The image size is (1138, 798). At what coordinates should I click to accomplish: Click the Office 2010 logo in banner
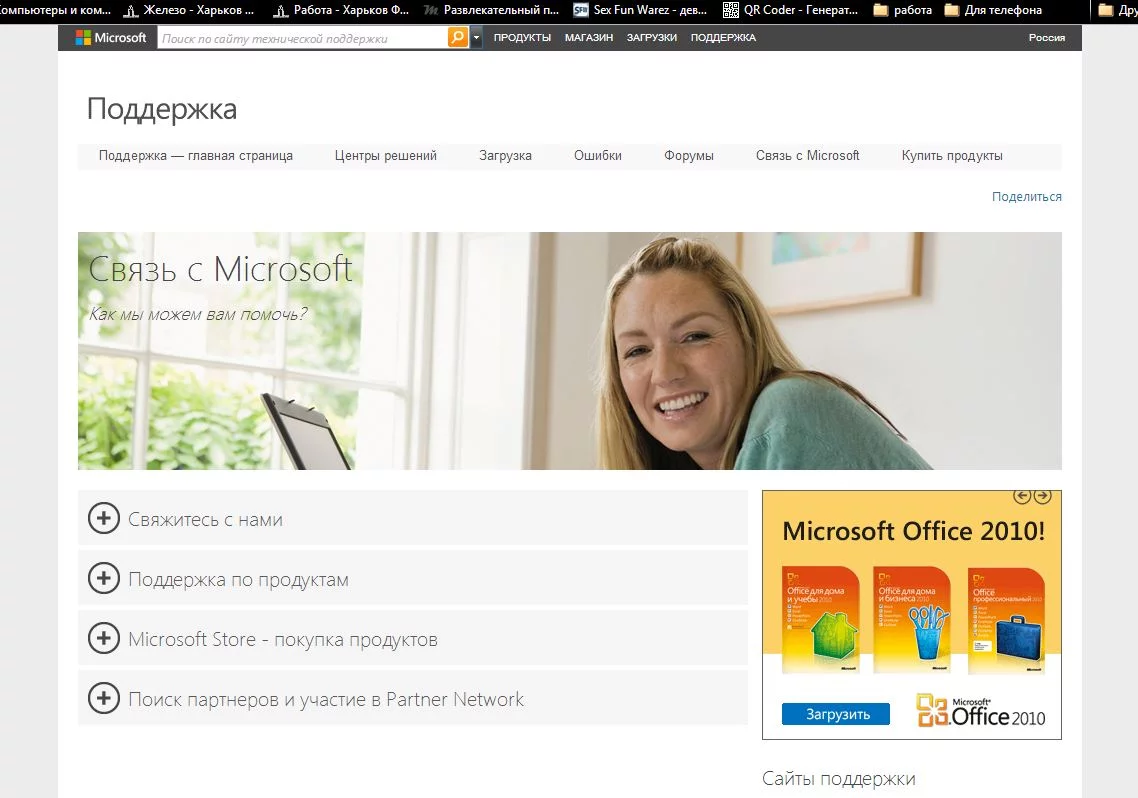[x=981, y=712]
